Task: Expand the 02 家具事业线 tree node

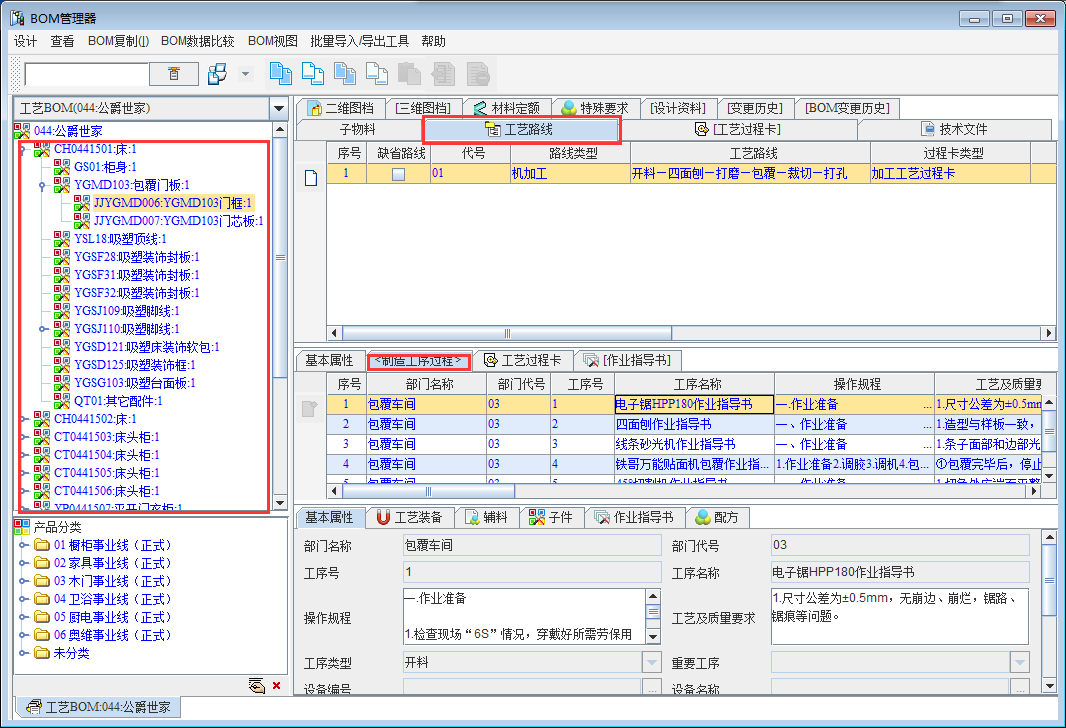Action: (x=26, y=563)
